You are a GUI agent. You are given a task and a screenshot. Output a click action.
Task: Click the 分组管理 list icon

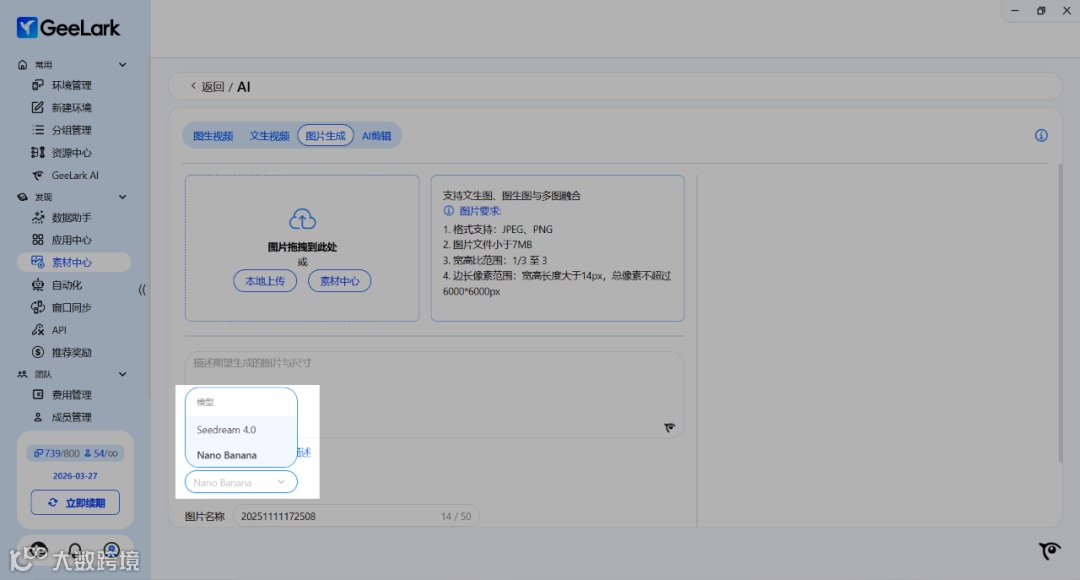38,130
